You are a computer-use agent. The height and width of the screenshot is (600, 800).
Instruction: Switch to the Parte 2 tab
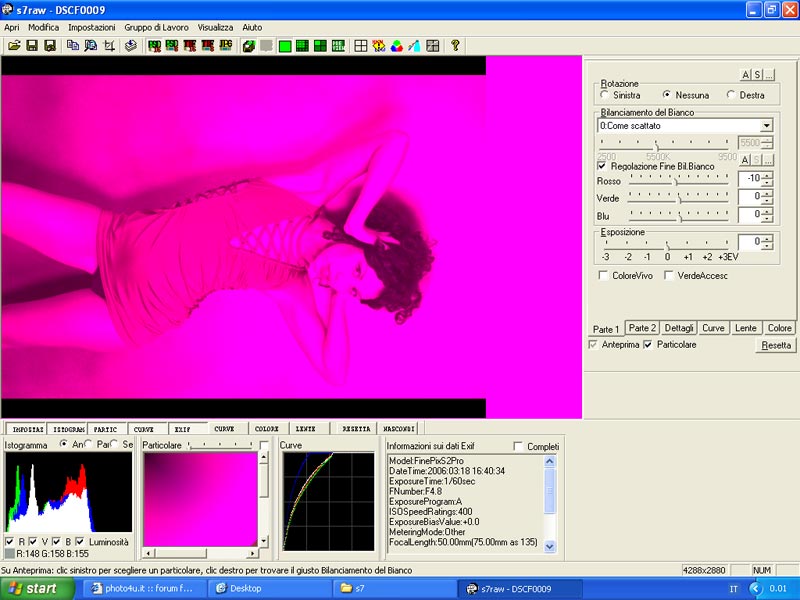[x=642, y=328]
